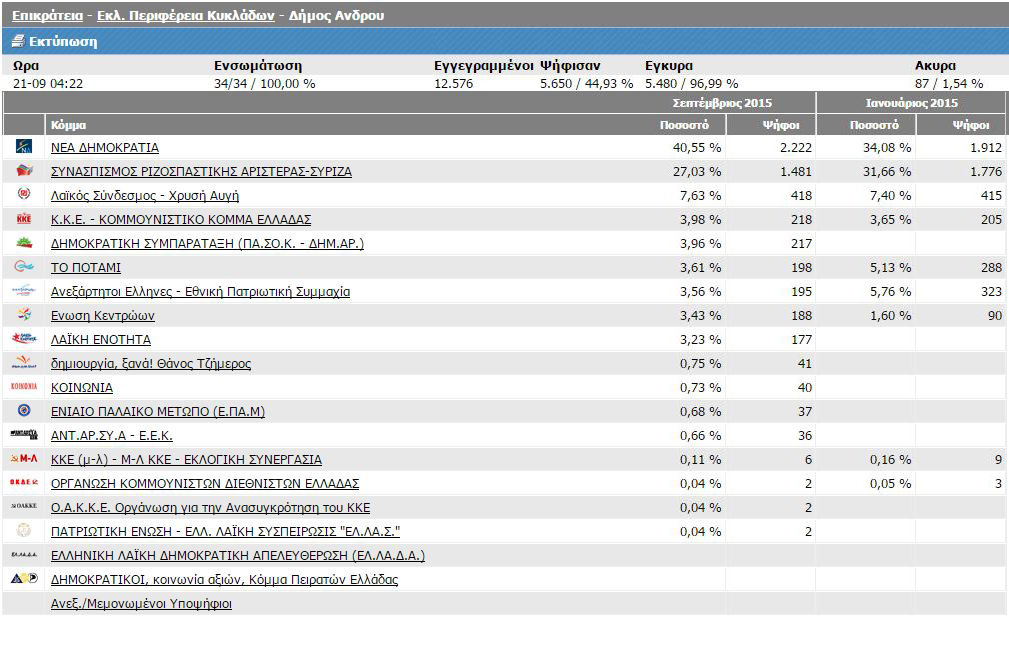1009x658 pixels.
Task: Open the ΝΕΑ ΔΗΜΟΚΡΑΤΙΑ party link
Action: [105, 147]
